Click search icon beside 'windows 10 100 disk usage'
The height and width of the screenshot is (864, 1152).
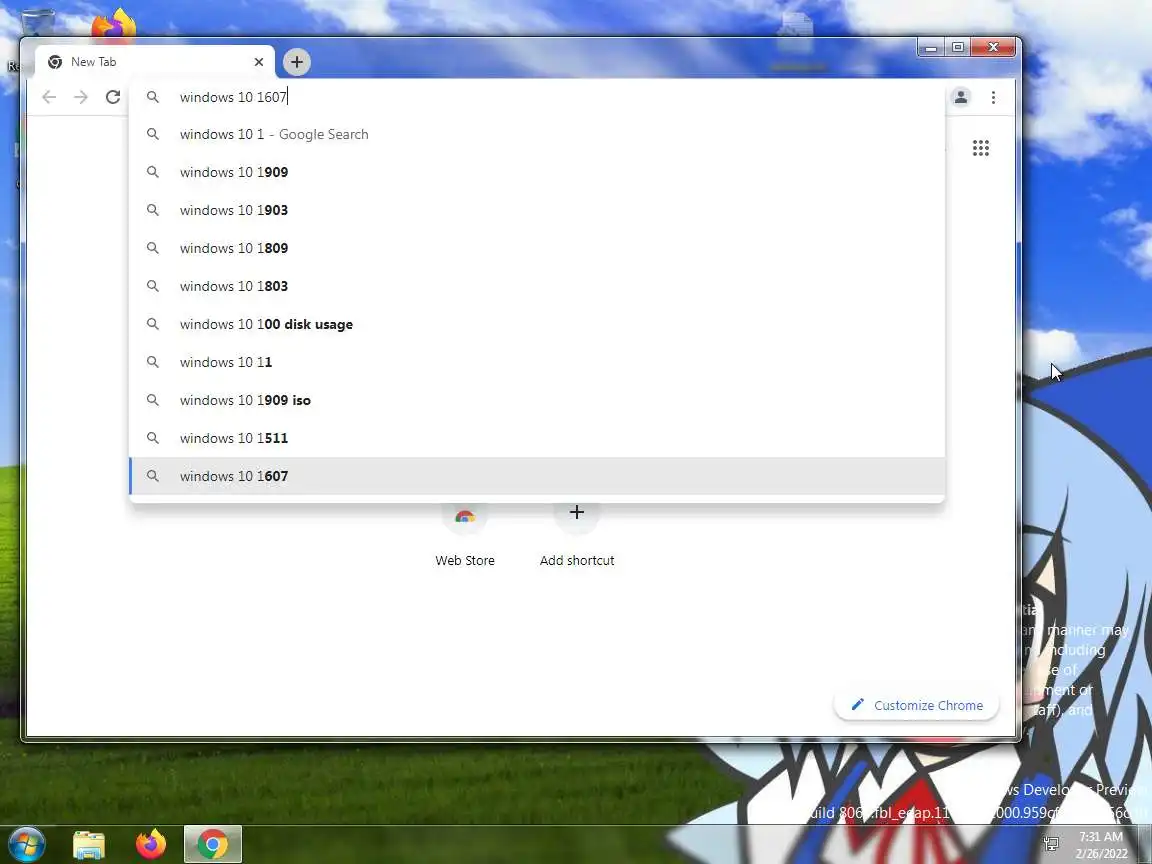(x=153, y=324)
